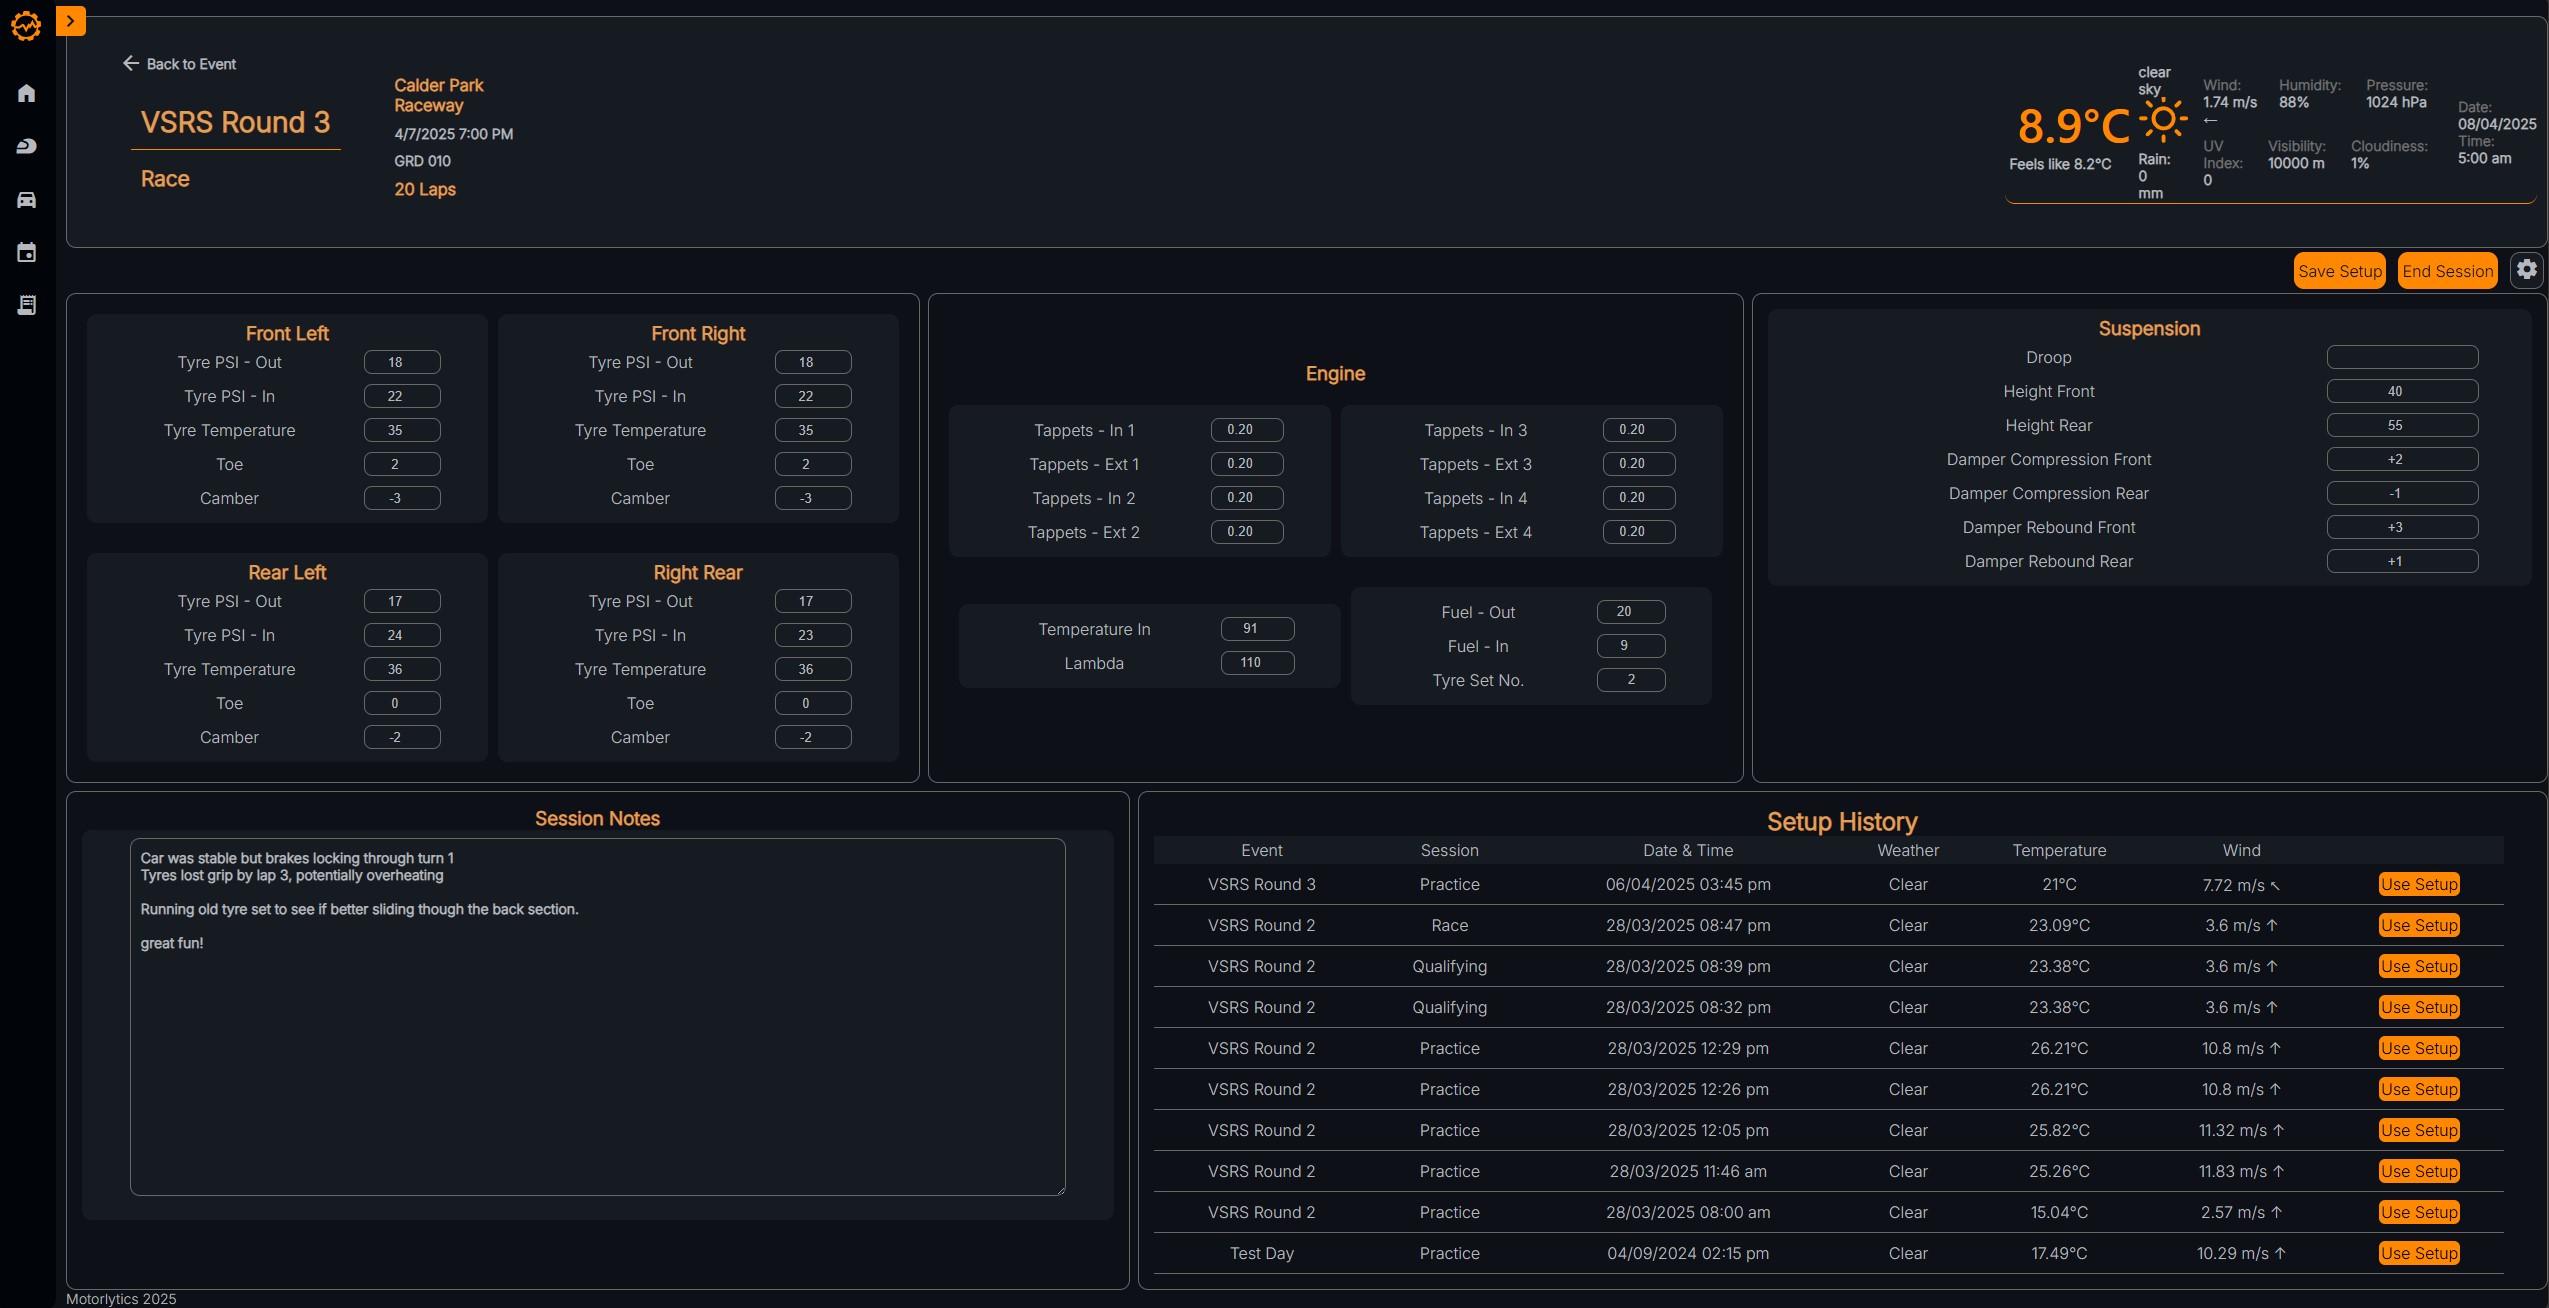The width and height of the screenshot is (2549, 1308).
Task: Click the back arrow next to Back to Event
Action: (x=132, y=63)
